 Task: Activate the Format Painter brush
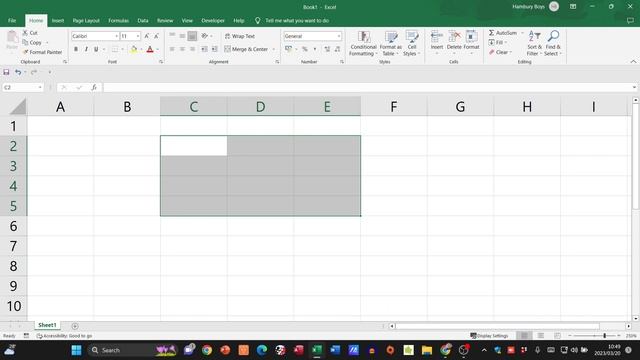(x=42, y=52)
